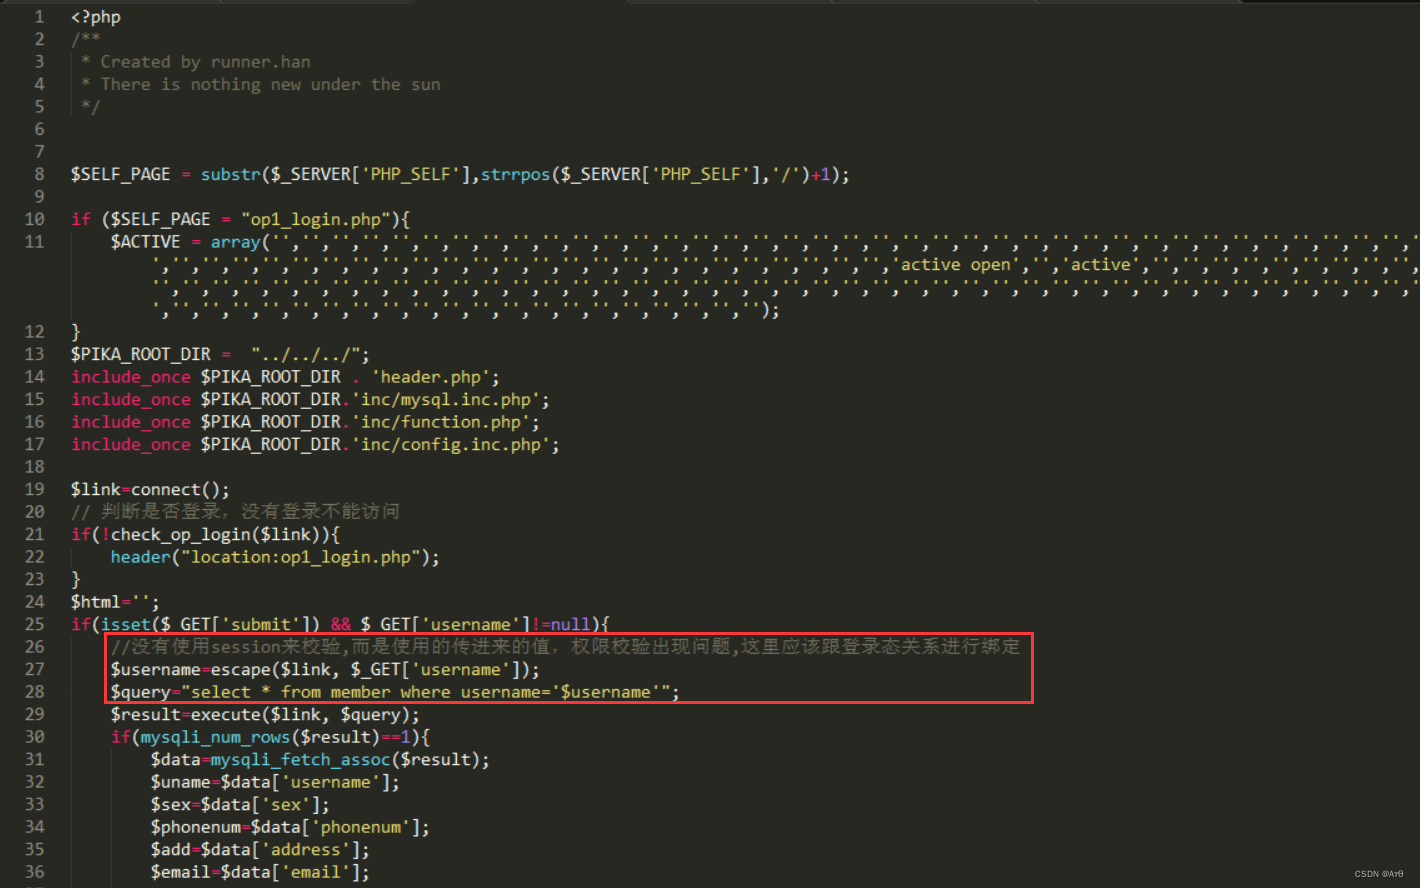This screenshot has height=888, width=1420.
Task: Click the 'active open' string in array
Action: tap(956, 264)
